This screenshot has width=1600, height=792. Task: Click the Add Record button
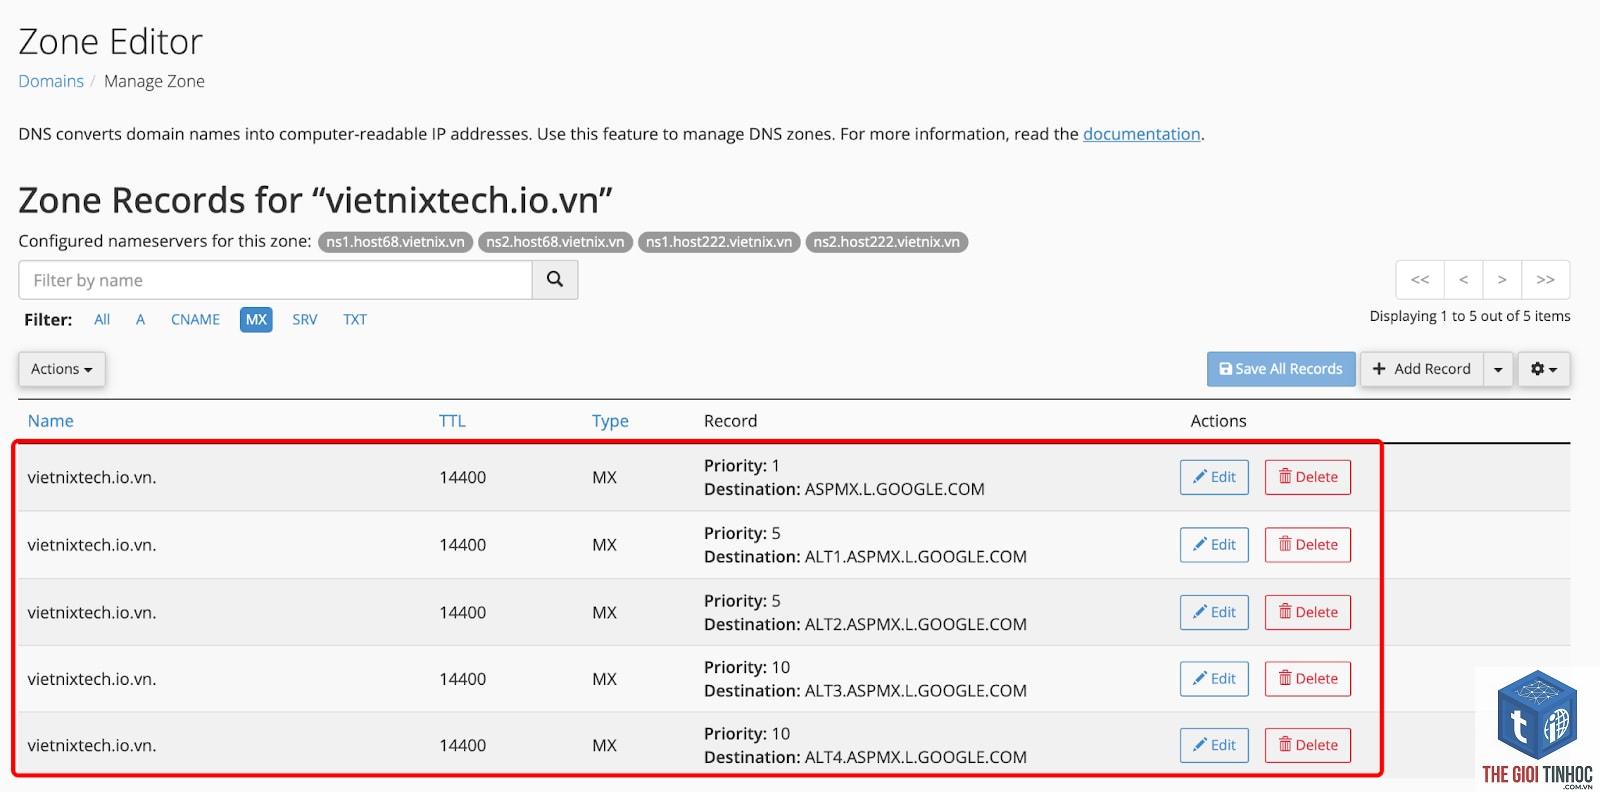pos(1422,369)
